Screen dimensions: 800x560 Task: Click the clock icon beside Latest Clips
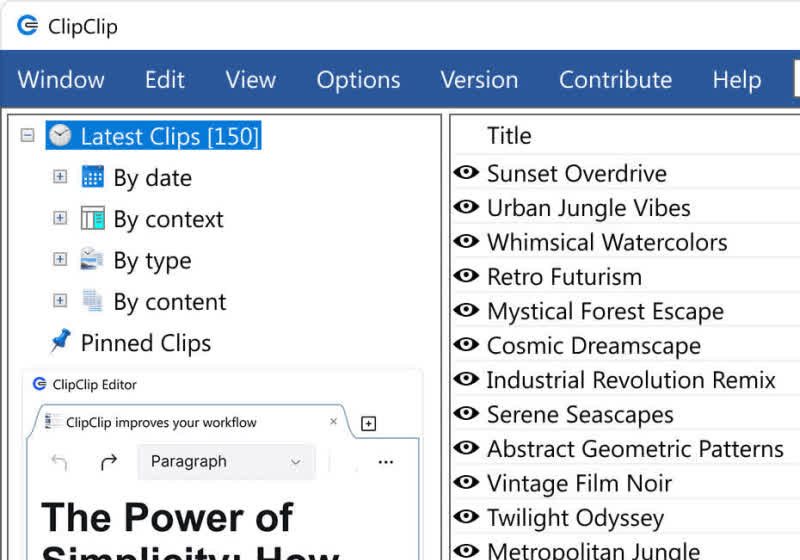click(x=61, y=136)
